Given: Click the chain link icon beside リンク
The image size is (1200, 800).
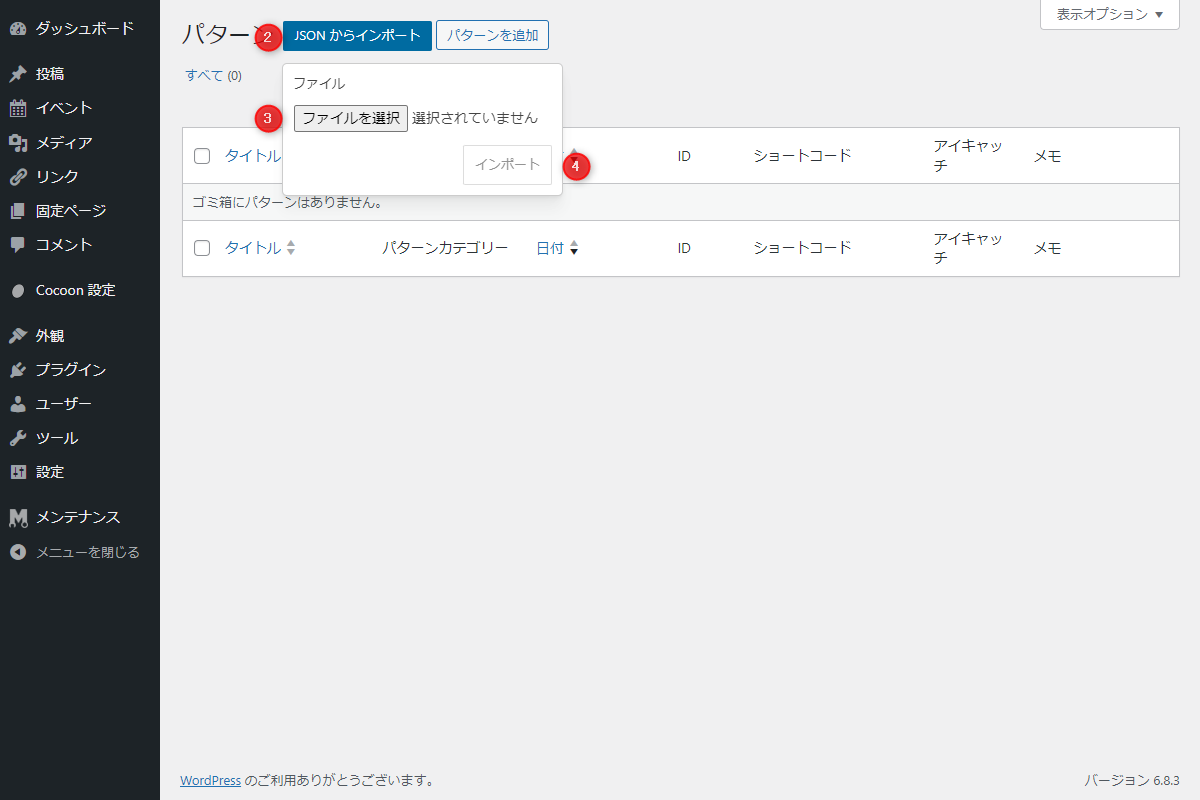Looking at the screenshot, I should click(x=18, y=177).
